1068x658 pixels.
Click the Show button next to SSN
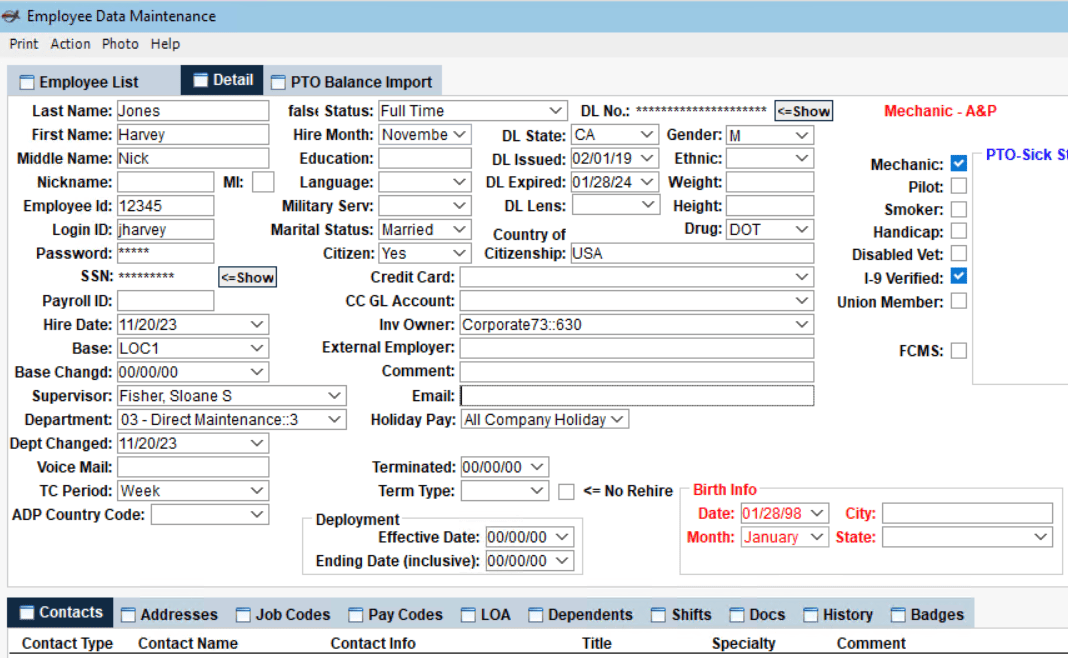247,277
